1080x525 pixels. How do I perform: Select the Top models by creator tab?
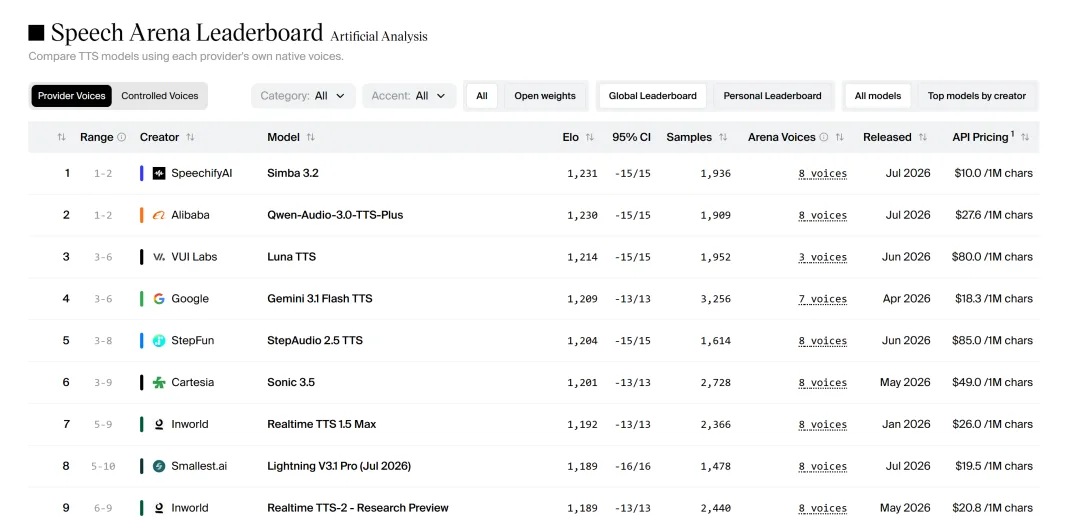point(977,96)
